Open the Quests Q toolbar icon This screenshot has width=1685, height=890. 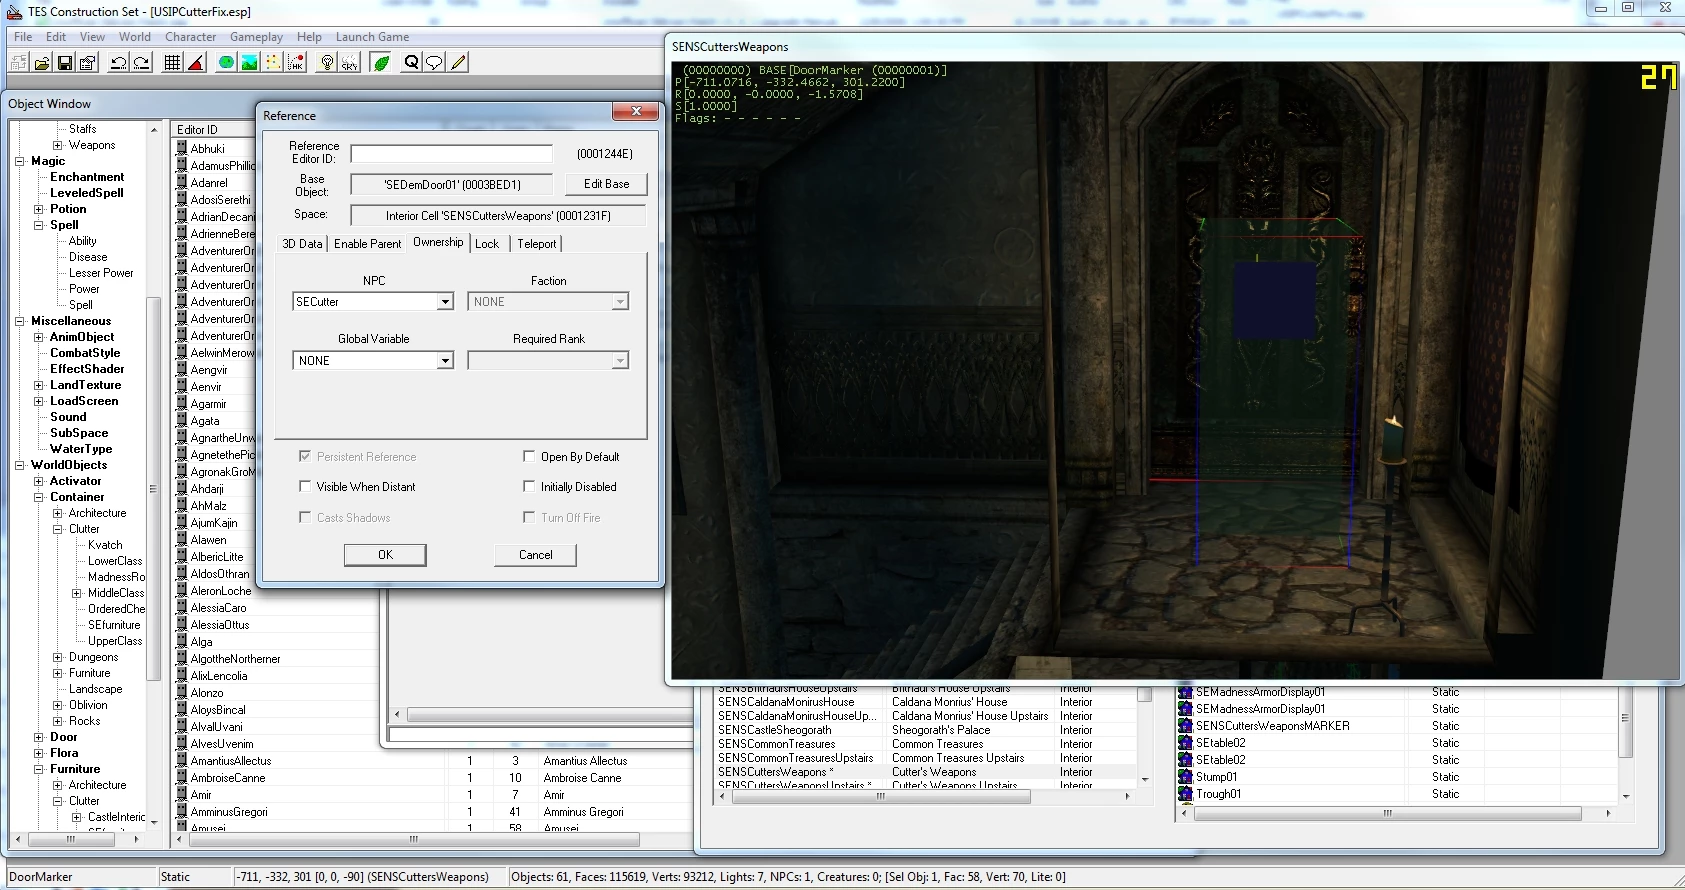click(411, 63)
